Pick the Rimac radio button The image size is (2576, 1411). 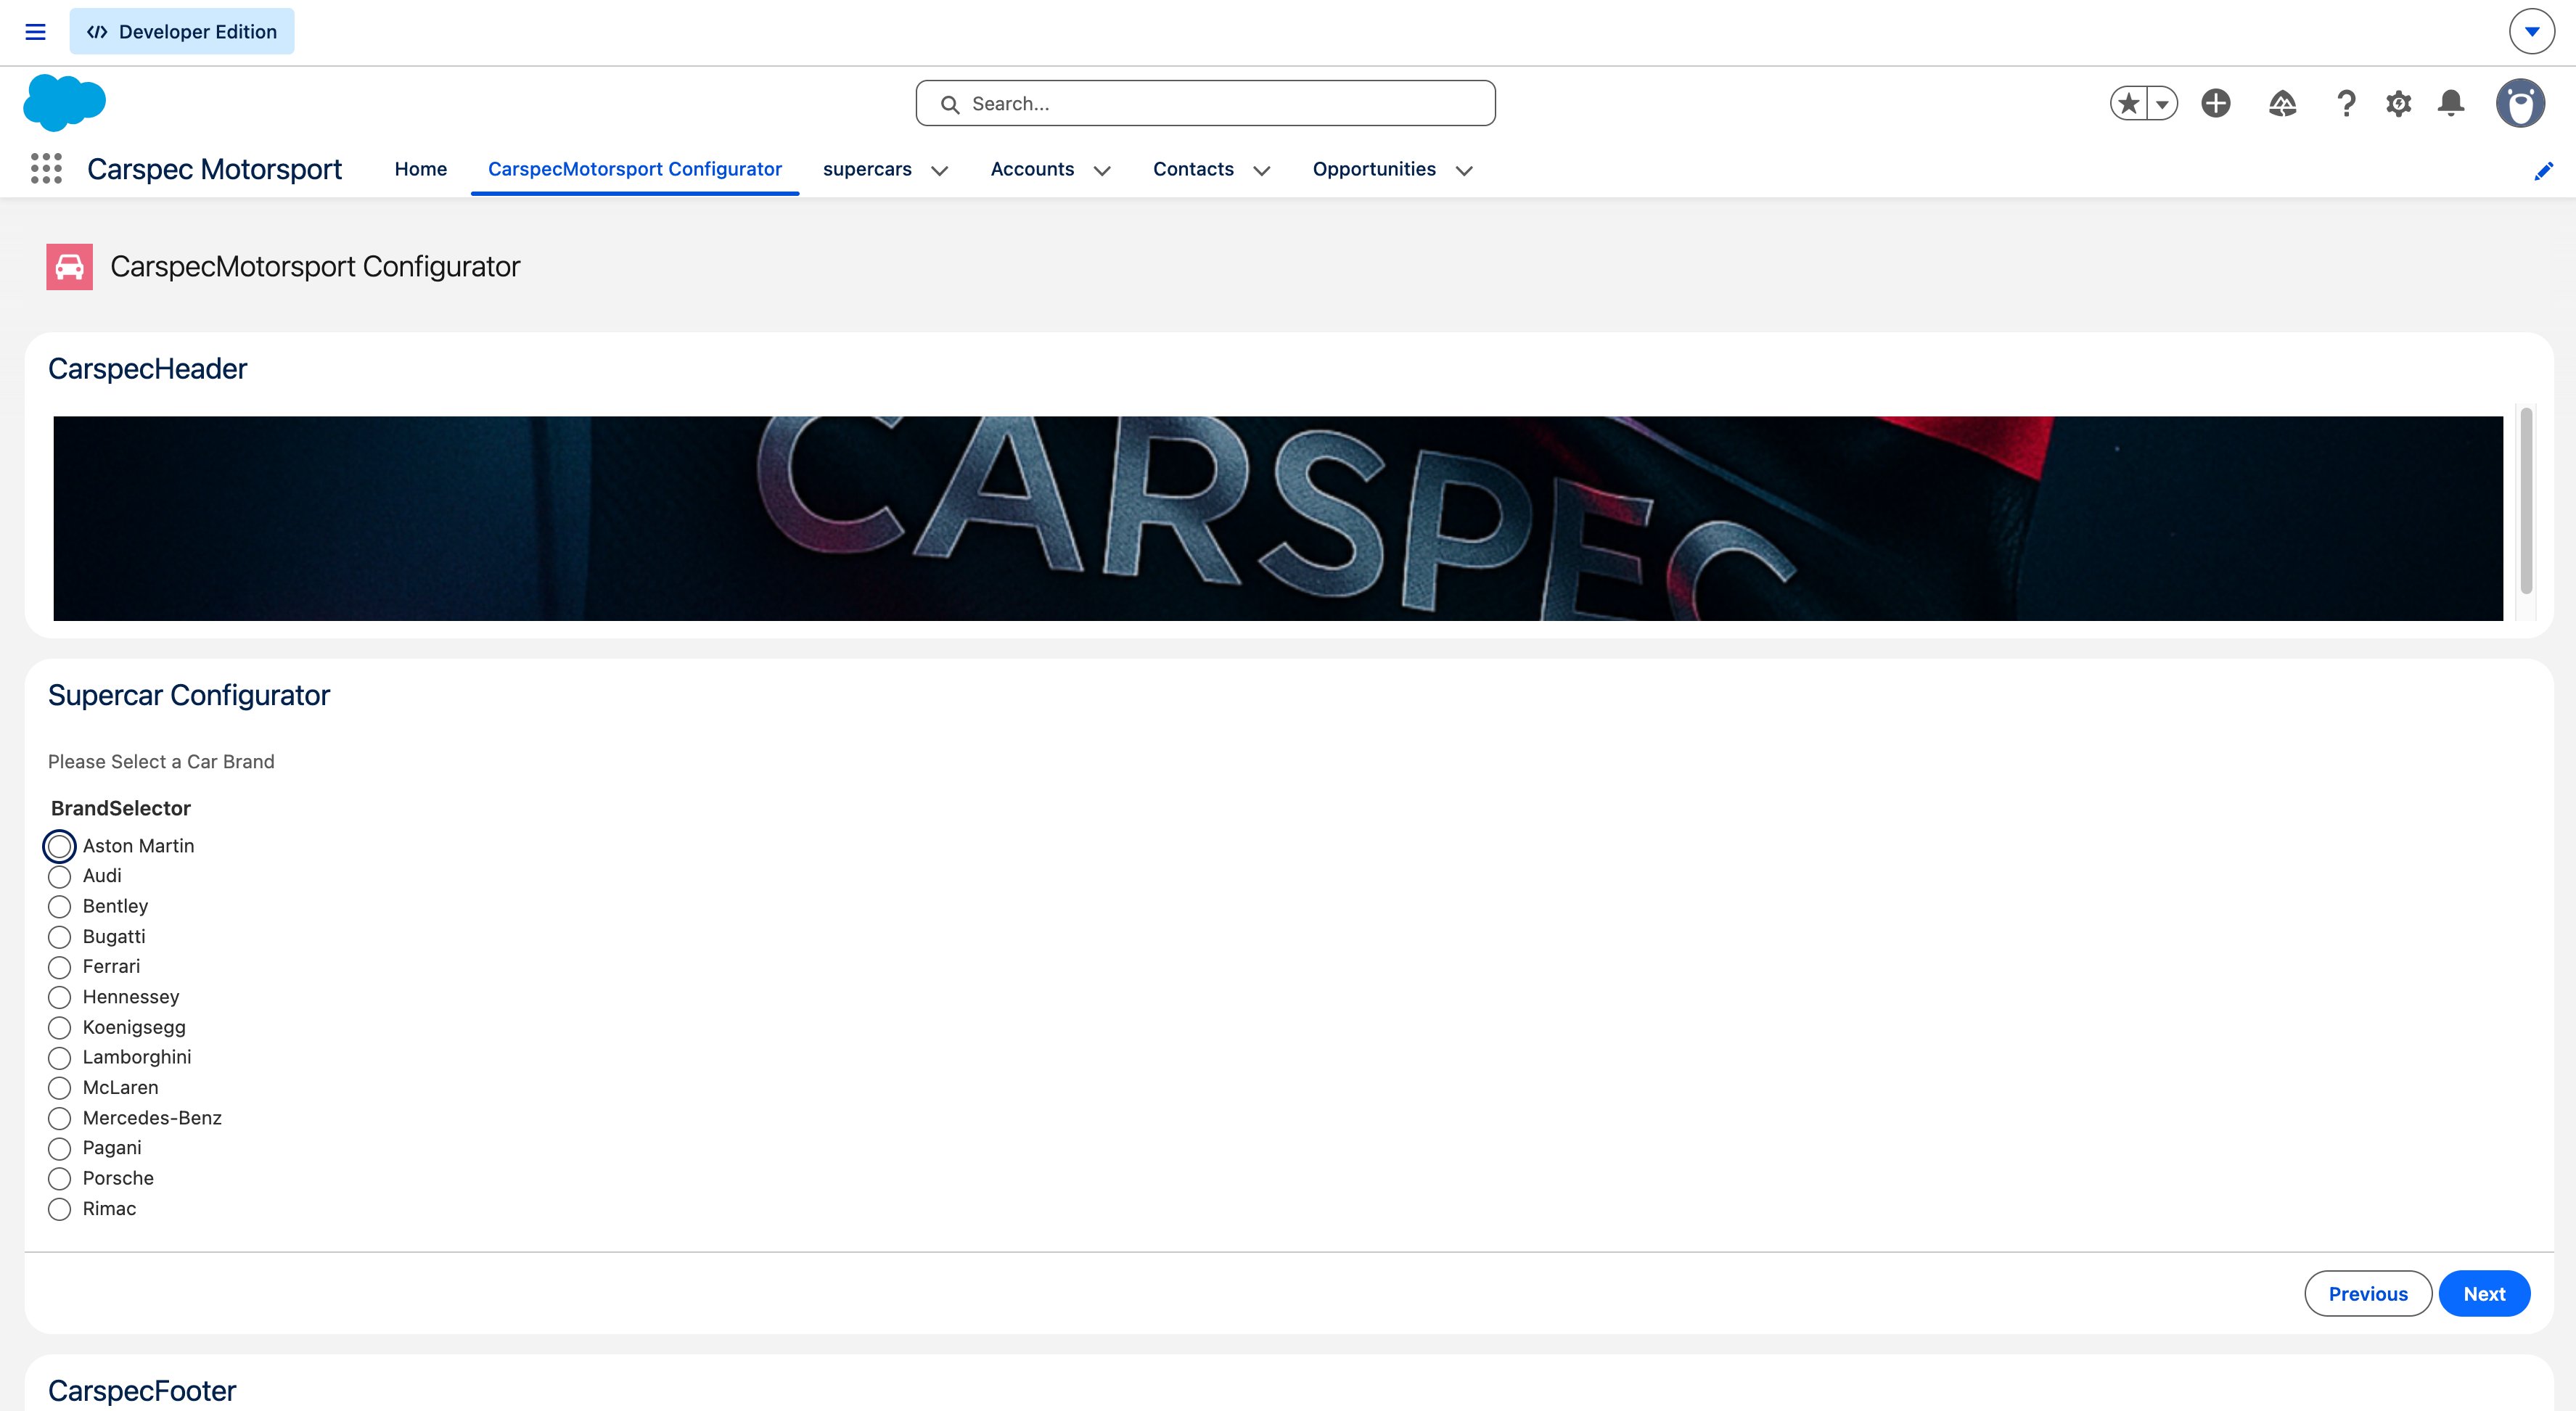point(60,1209)
